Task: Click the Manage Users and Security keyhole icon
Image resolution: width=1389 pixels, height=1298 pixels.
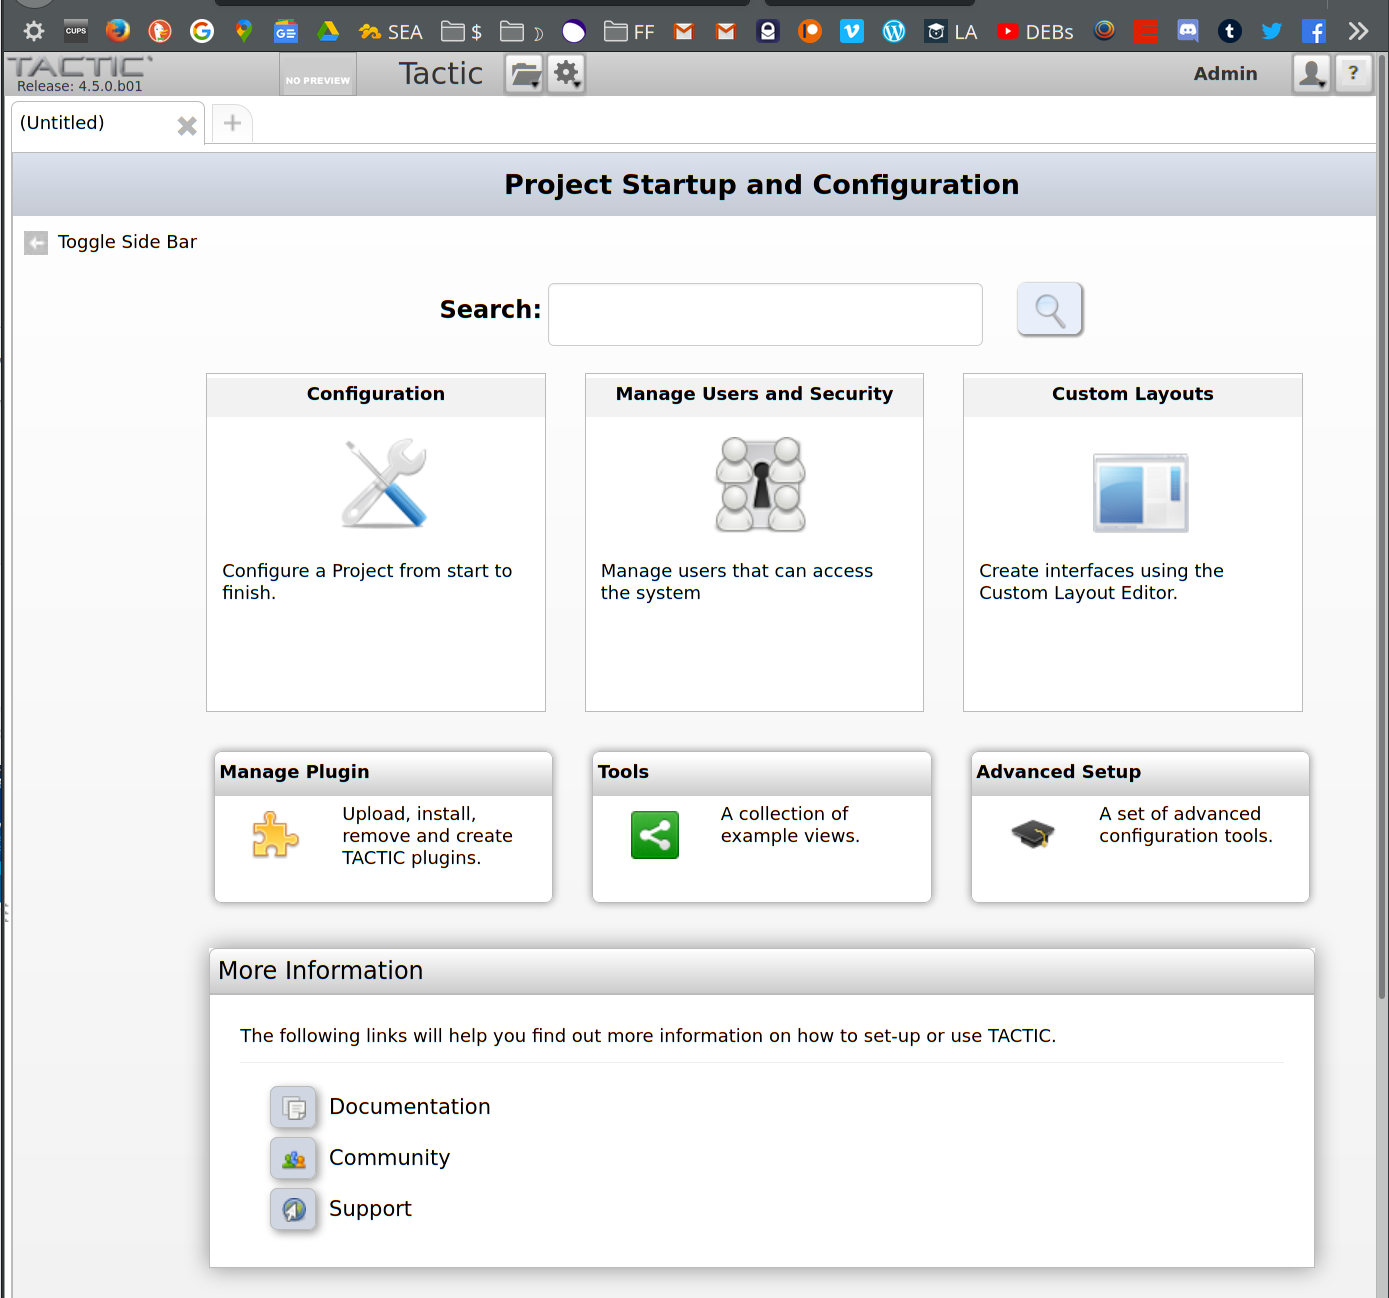Action: tap(760, 484)
